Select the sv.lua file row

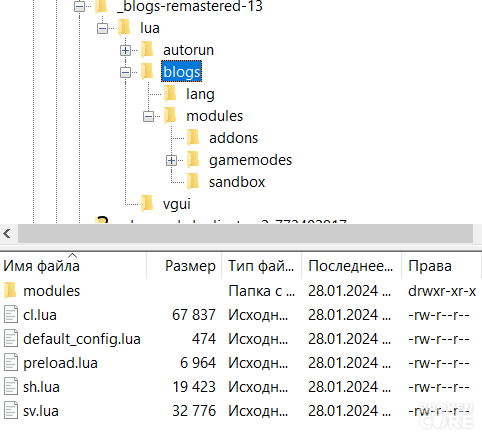(241, 411)
